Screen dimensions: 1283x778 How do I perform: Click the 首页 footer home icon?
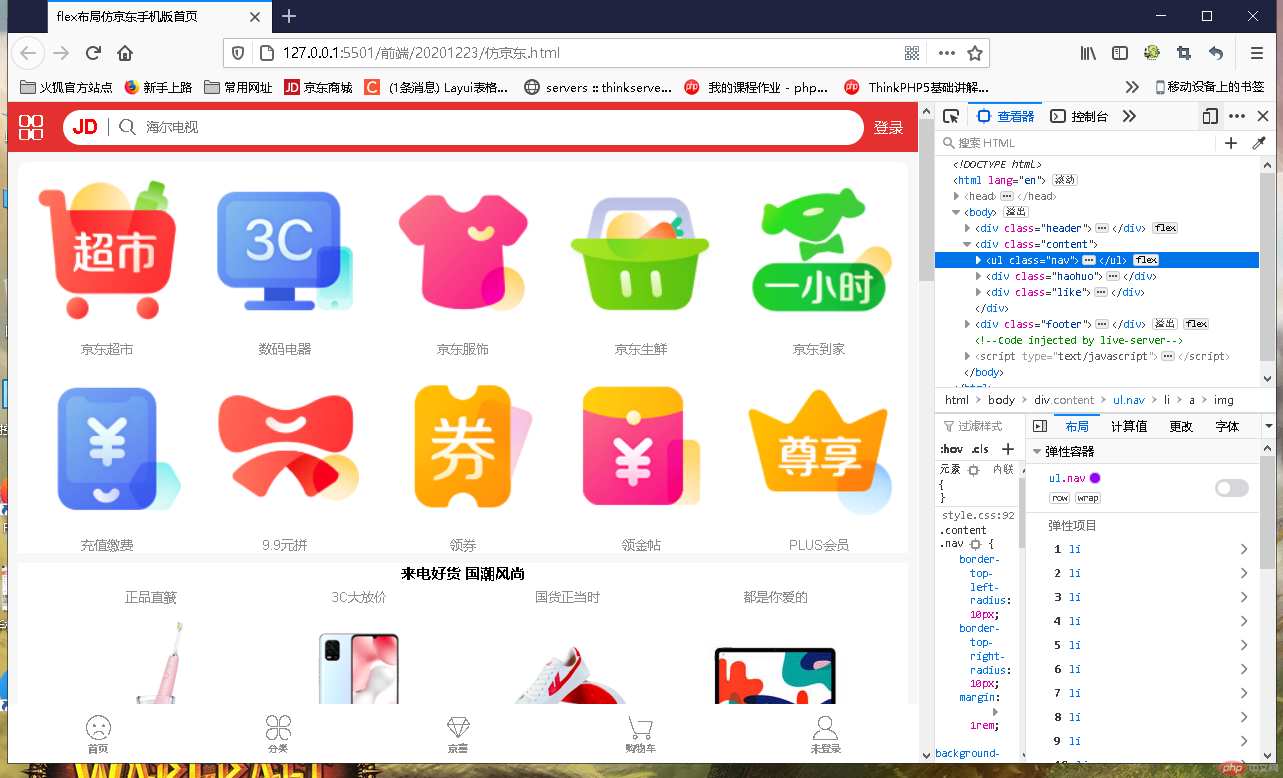98,727
